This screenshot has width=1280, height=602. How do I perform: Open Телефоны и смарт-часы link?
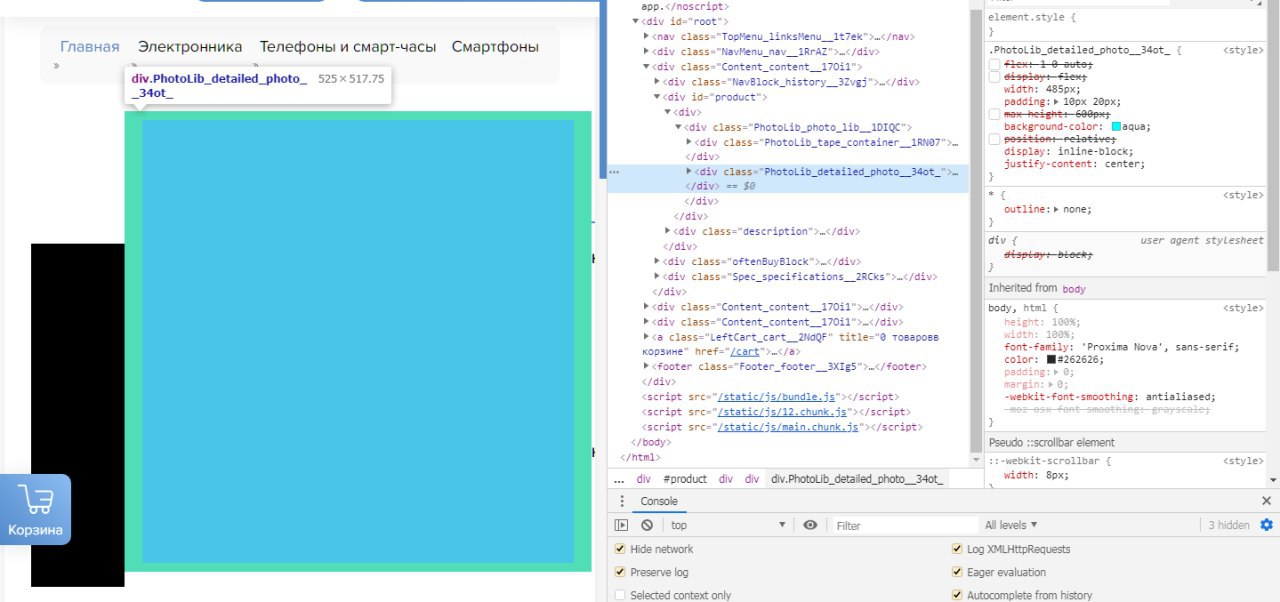348,46
